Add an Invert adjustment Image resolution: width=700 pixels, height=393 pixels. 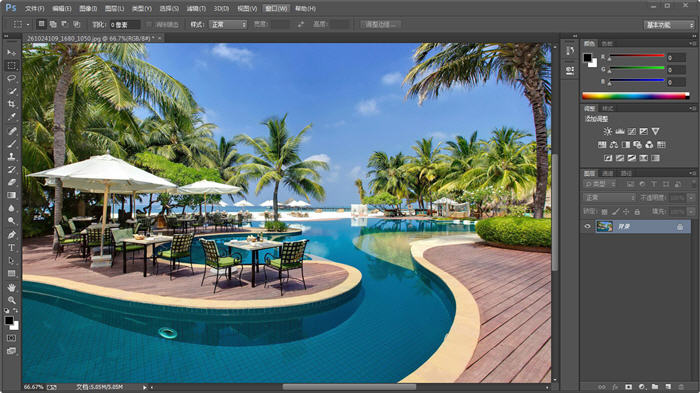pos(608,158)
